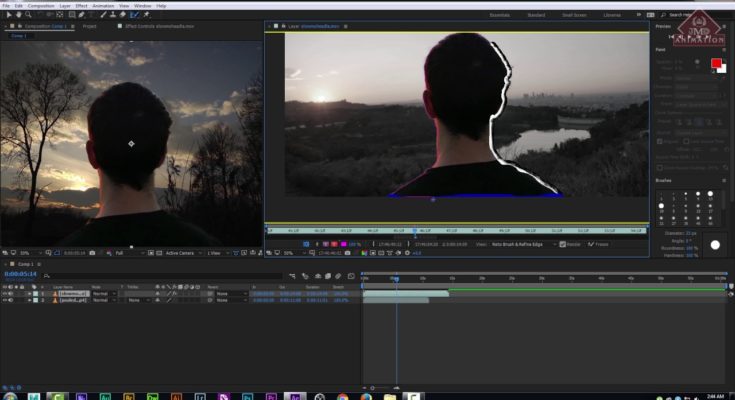Open the timeline Graph Editor

pos(351,276)
